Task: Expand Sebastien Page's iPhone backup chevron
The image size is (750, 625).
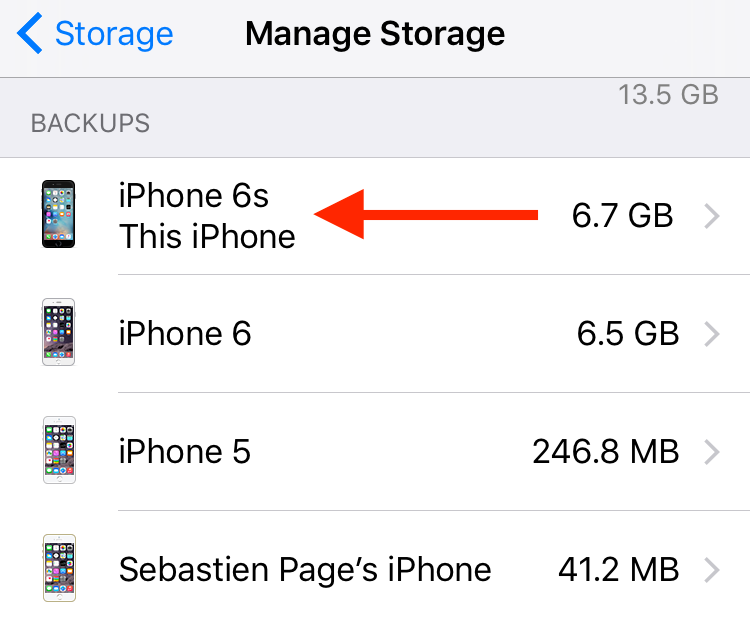Action: (712, 570)
